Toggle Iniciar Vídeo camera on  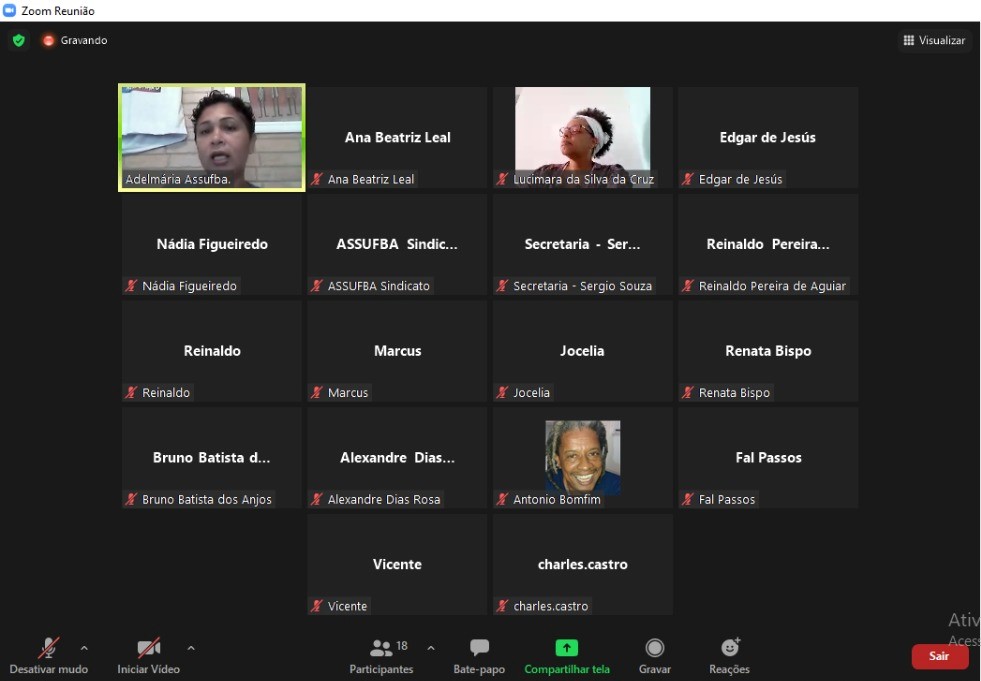(x=149, y=648)
